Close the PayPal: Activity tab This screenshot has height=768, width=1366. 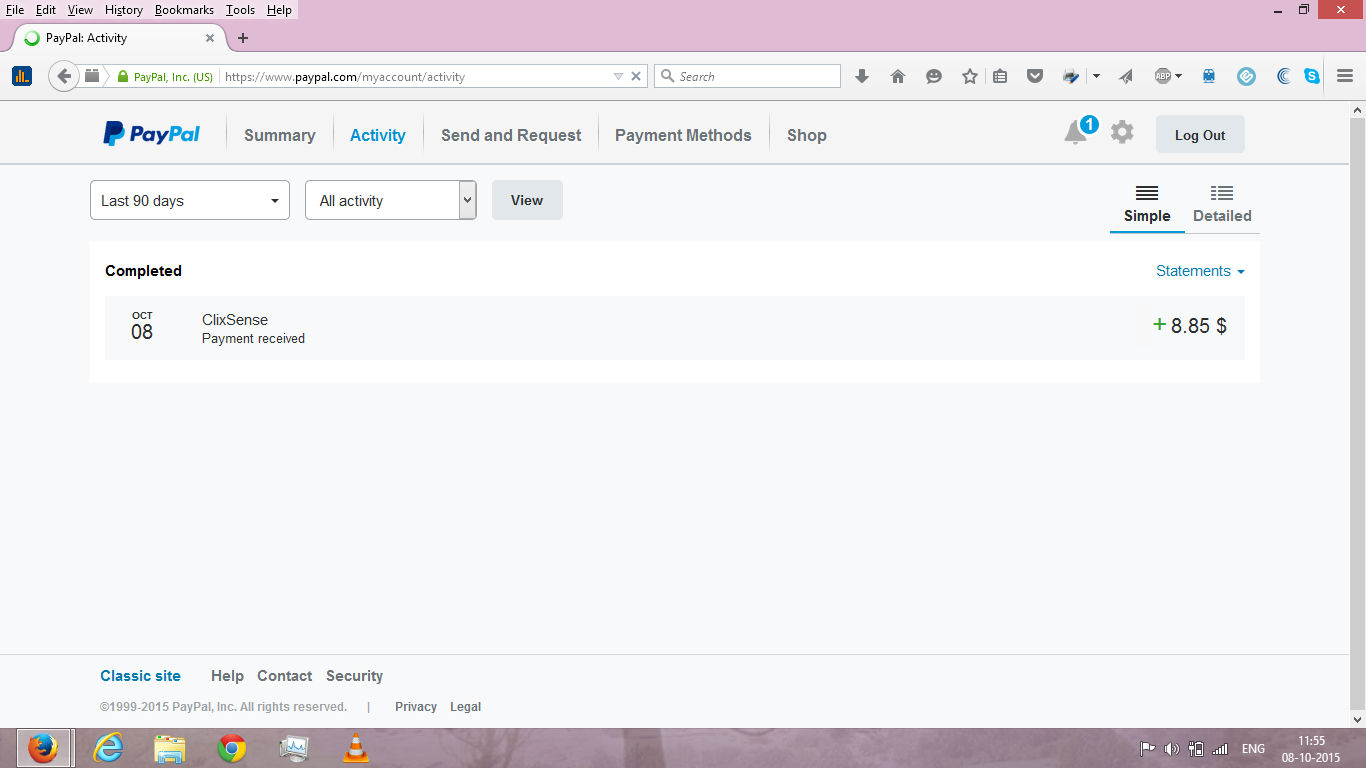[x=210, y=38]
